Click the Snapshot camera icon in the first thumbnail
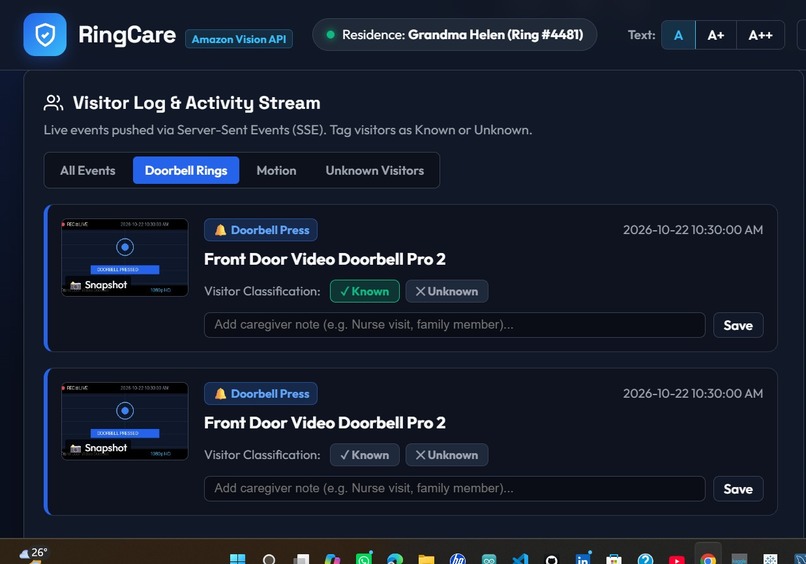 point(76,285)
